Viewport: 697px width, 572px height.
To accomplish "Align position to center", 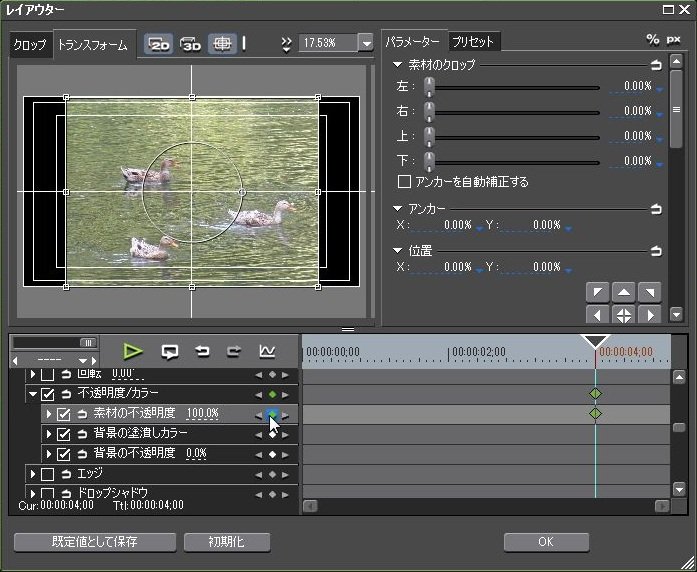I will coord(624,315).
